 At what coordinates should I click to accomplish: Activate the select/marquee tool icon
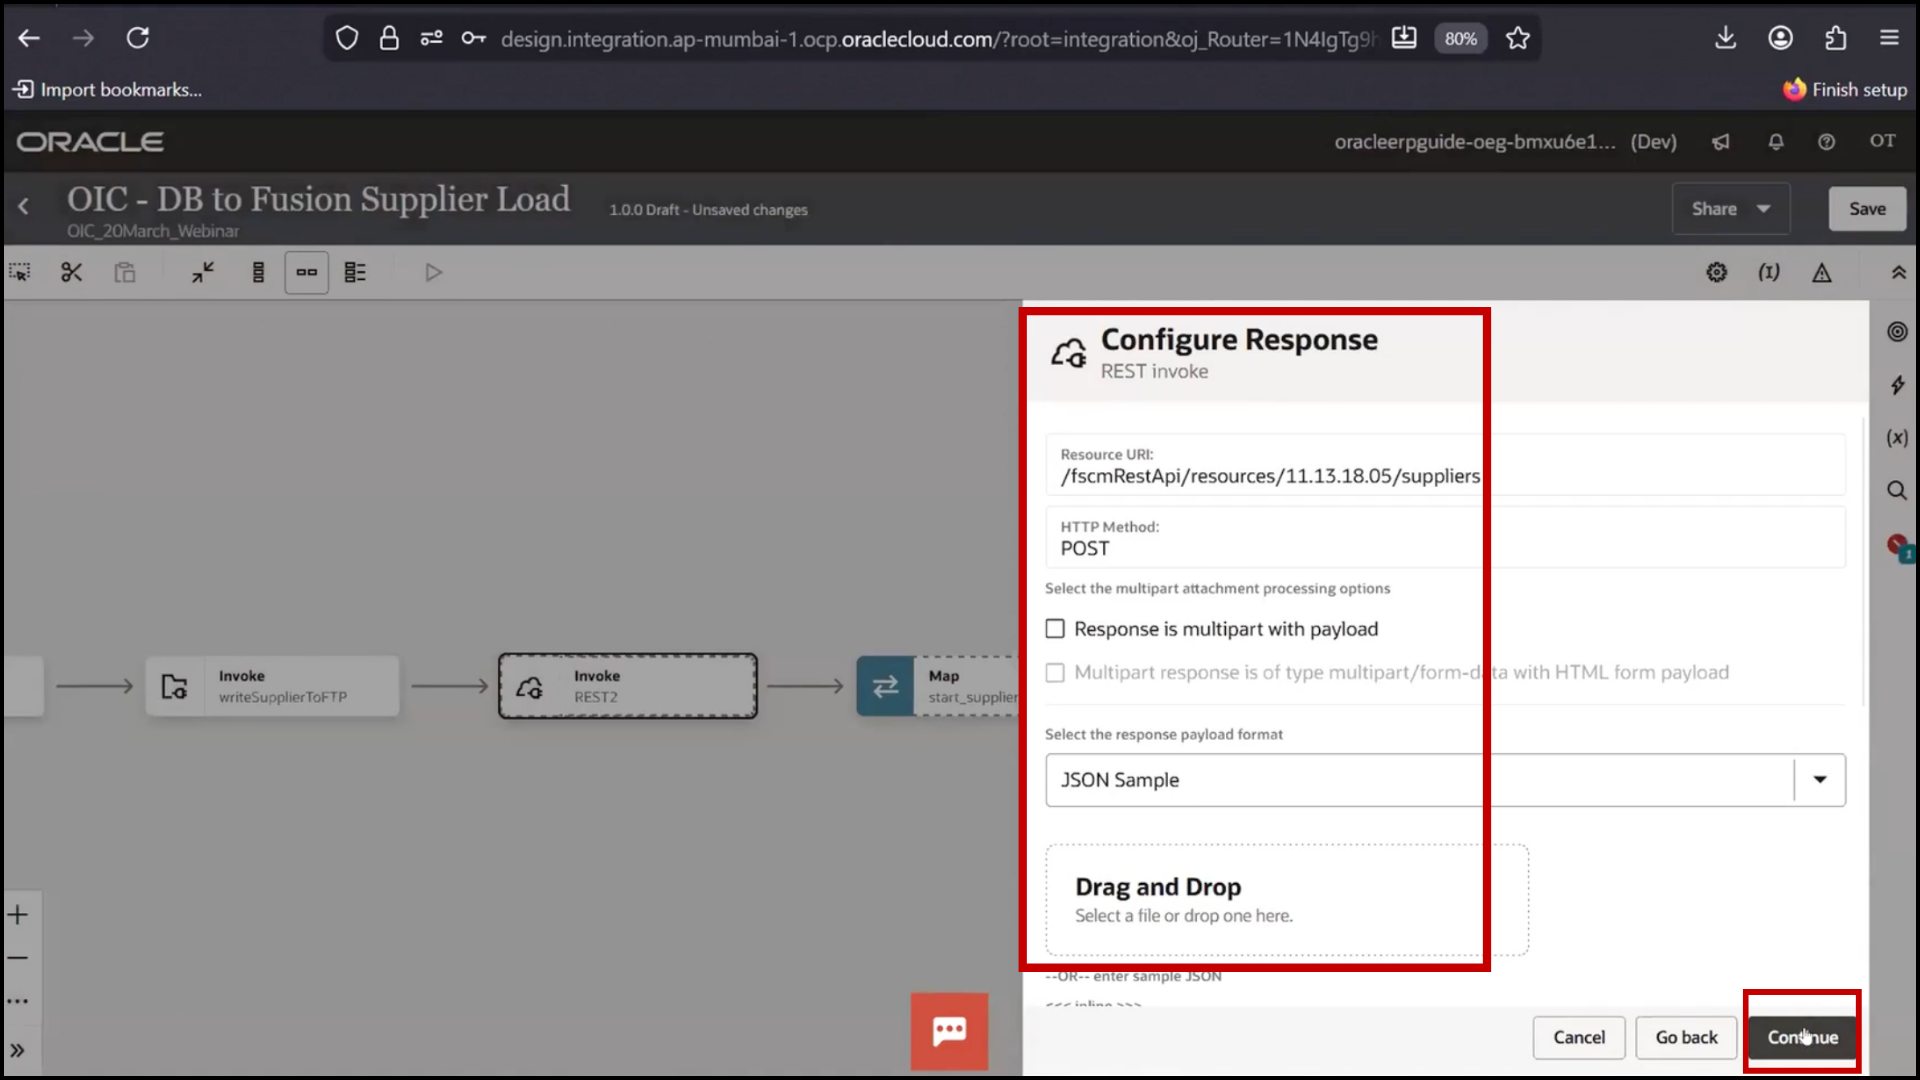pyautogui.click(x=20, y=272)
